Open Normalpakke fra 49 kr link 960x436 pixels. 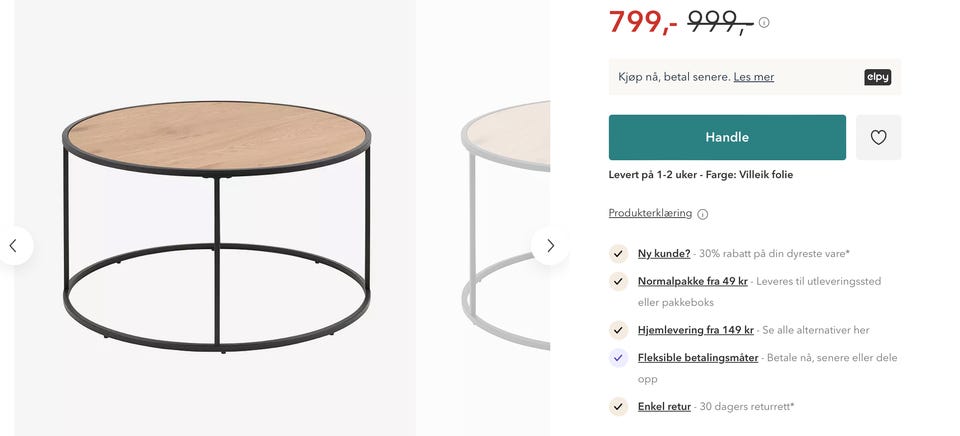click(x=692, y=281)
